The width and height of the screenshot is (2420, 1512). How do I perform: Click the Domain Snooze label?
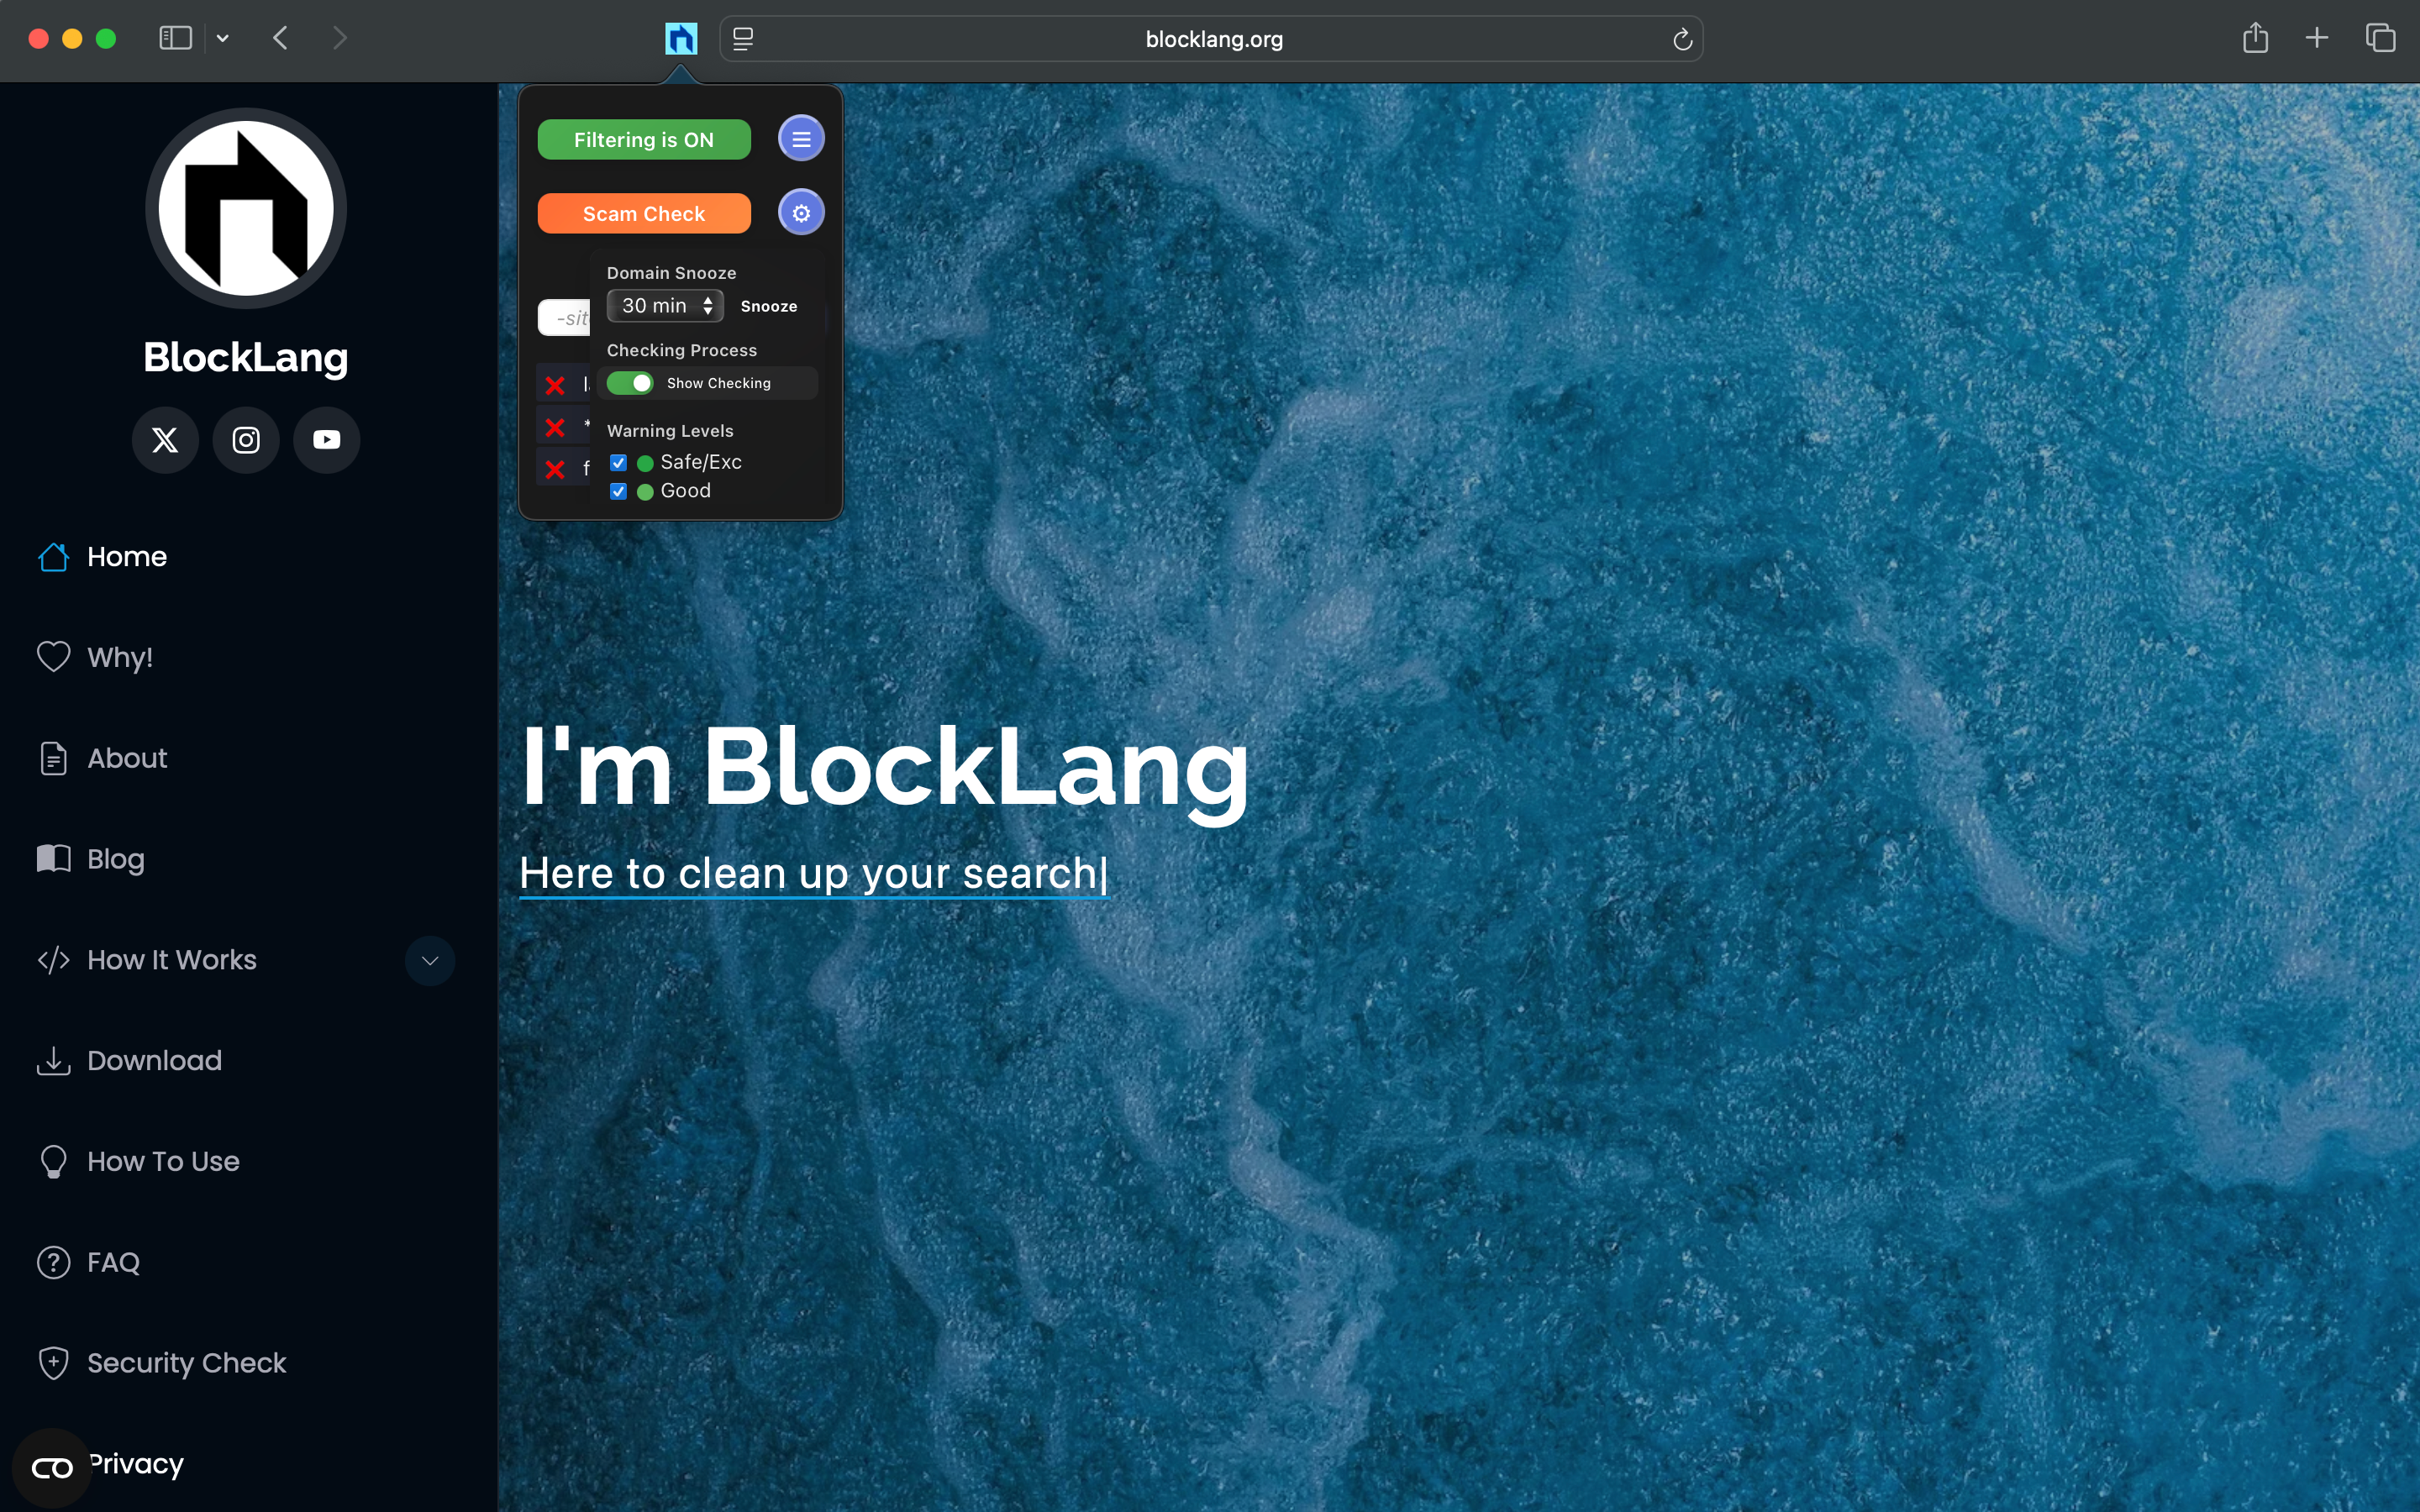pyautogui.click(x=672, y=273)
